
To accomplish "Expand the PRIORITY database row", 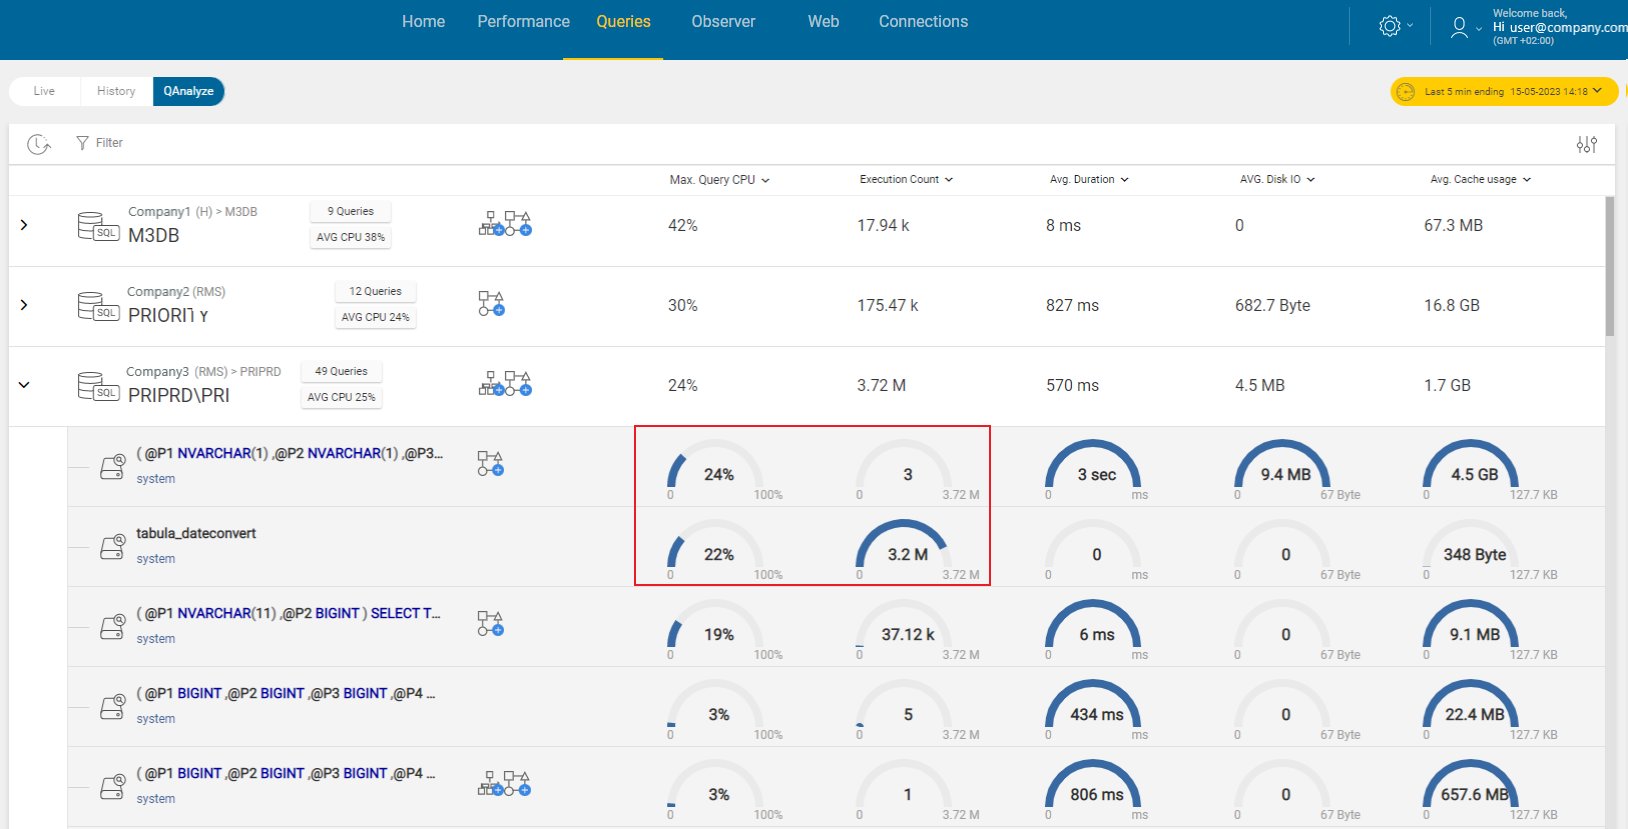I will 24,305.
